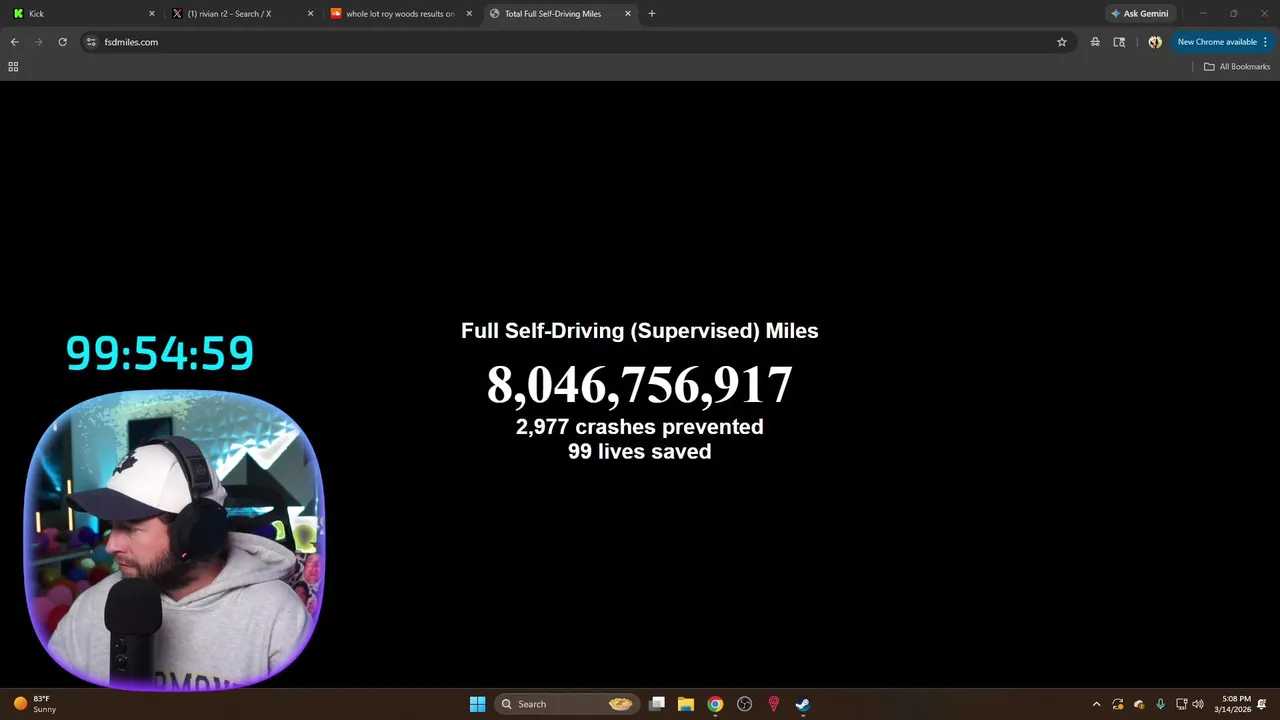
Task: Open the All Bookmarks folder
Action: tap(1237, 67)
